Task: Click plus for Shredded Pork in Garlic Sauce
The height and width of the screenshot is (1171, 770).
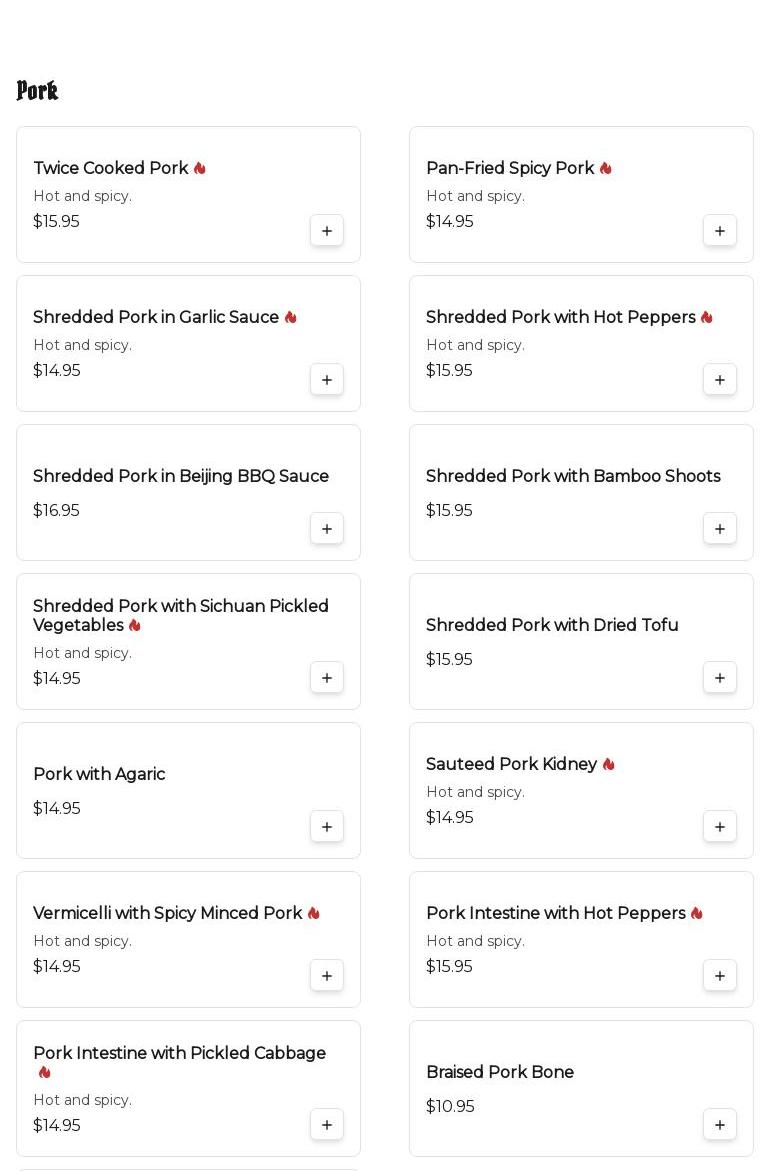Action: [327, 380]
